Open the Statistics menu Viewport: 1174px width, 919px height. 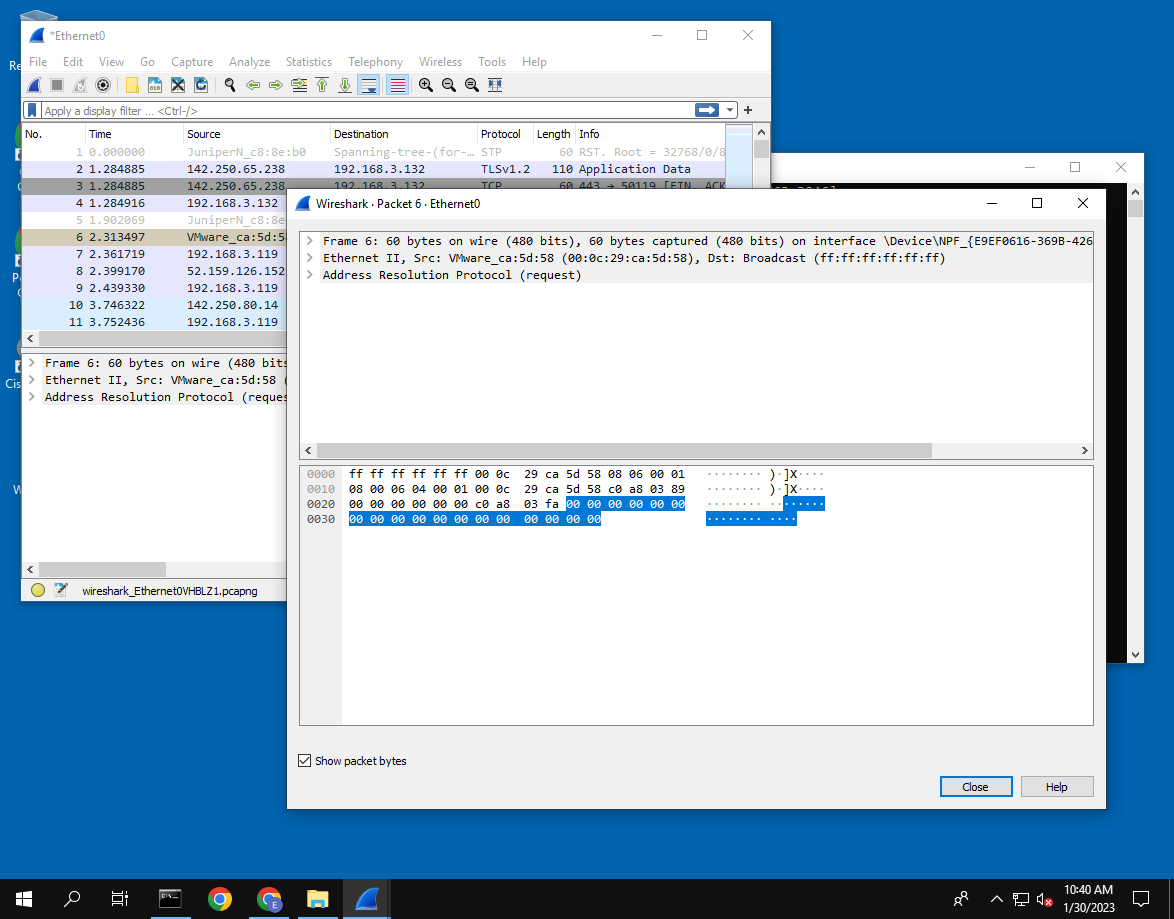click(x=308, y=62)
